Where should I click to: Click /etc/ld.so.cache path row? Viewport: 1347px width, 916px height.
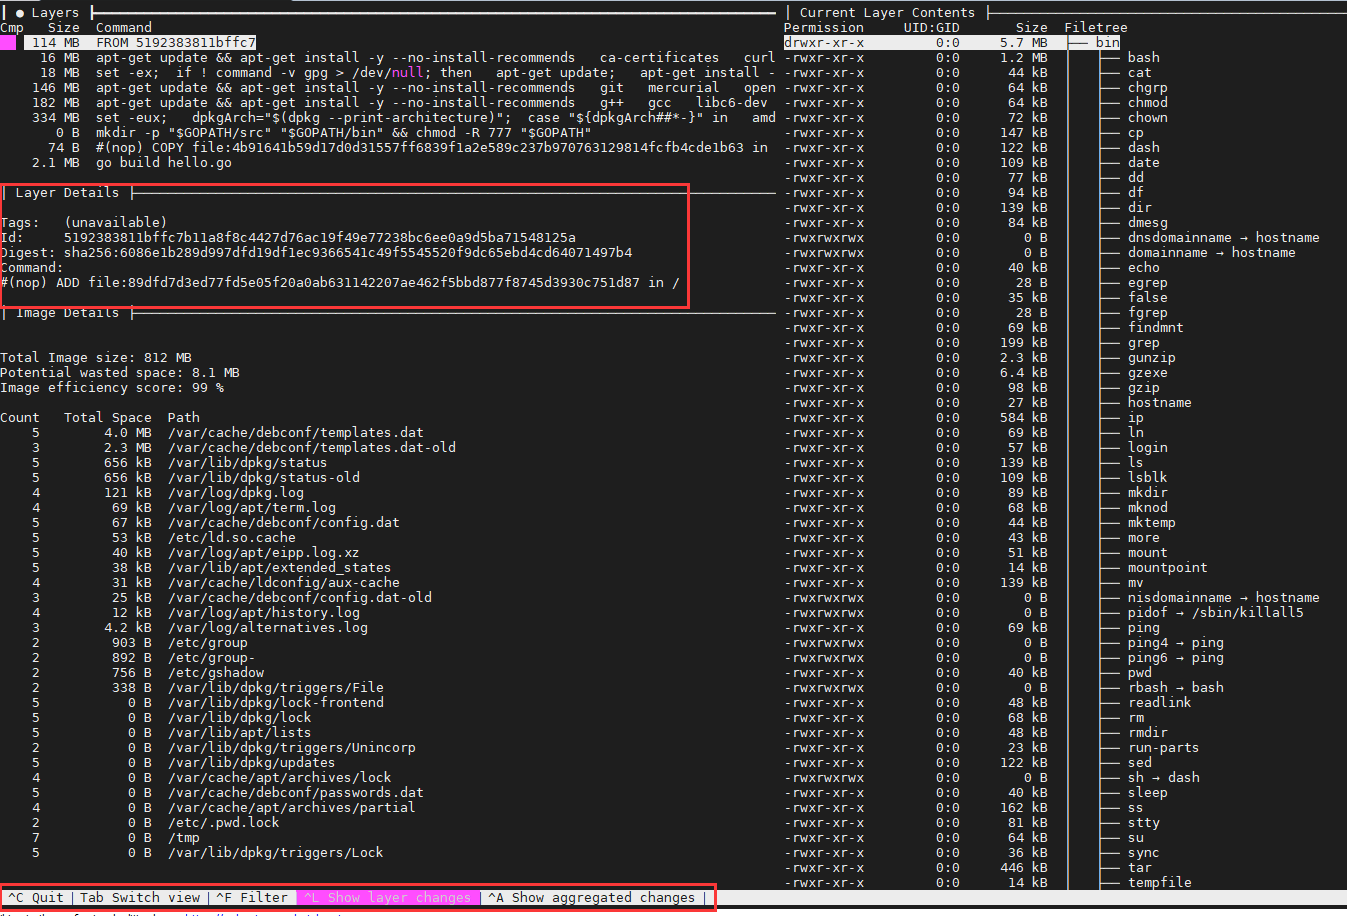click(x=232, y=538)
